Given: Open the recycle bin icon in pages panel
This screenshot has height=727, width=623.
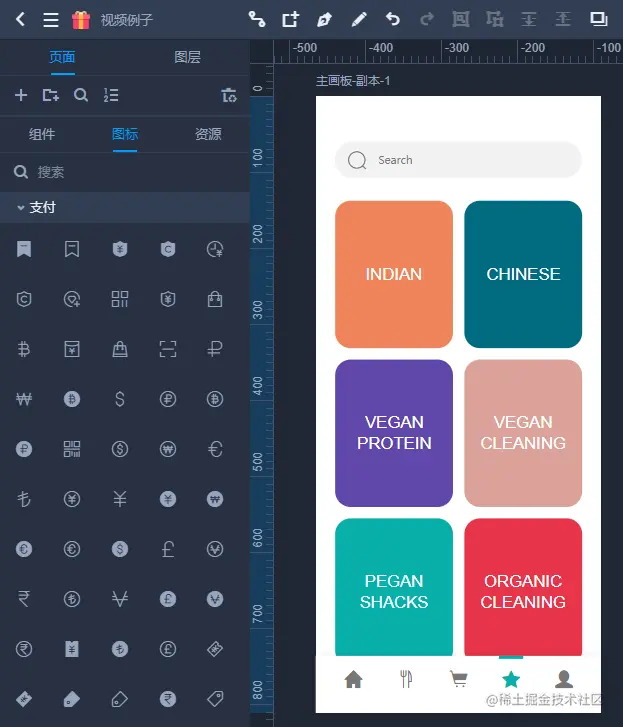Looking at the screenshot, I should [x=229, y=95].
